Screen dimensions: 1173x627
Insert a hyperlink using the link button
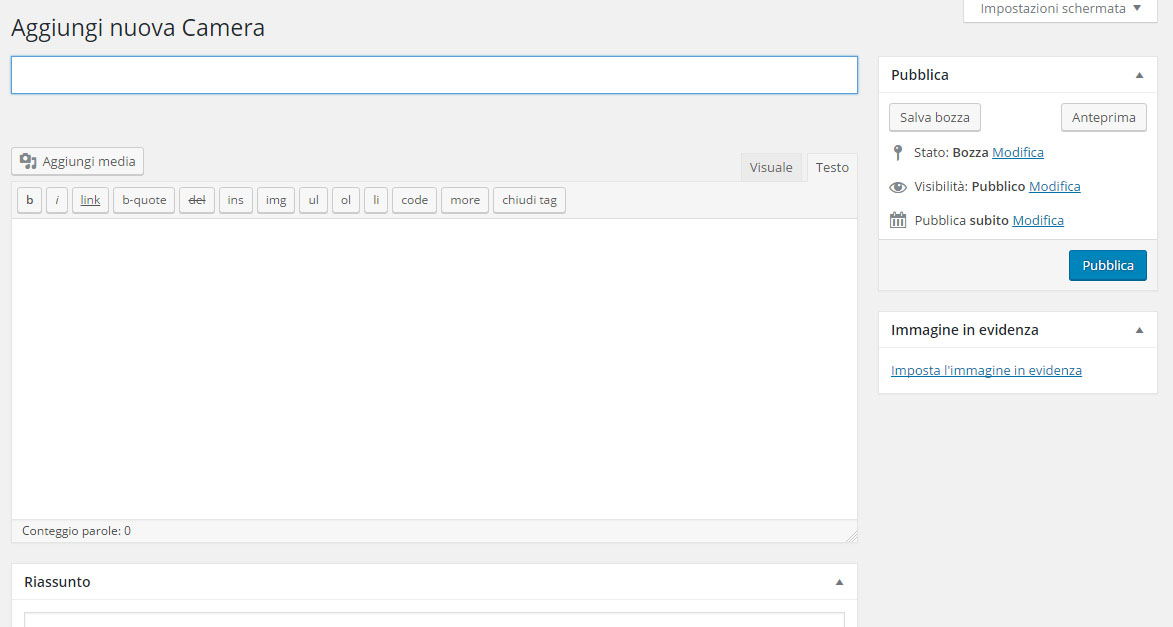pyautogui.click(x=89, y=200)
